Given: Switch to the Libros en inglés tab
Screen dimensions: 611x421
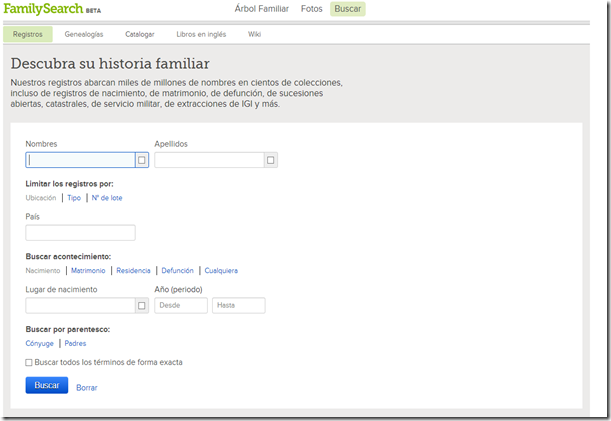Looking at the screenshot, I should tap(201, 34).
